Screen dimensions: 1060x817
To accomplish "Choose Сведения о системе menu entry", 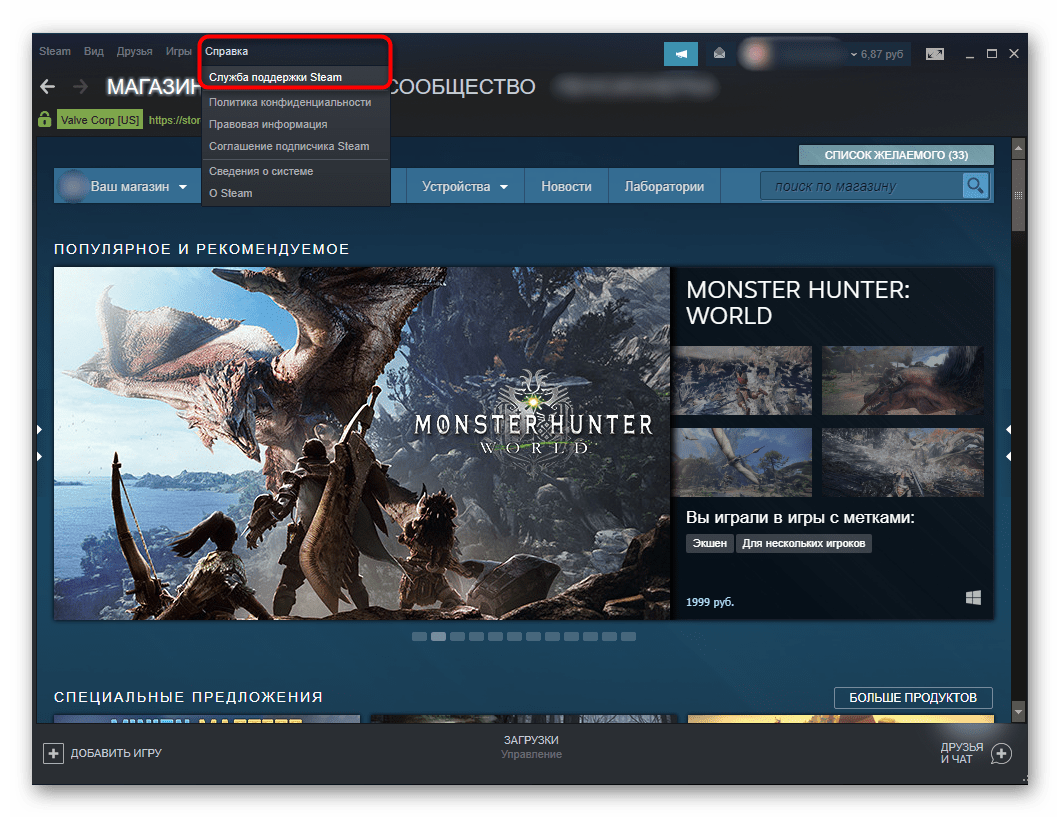I will pyautogui.click(x=261, y=171).
